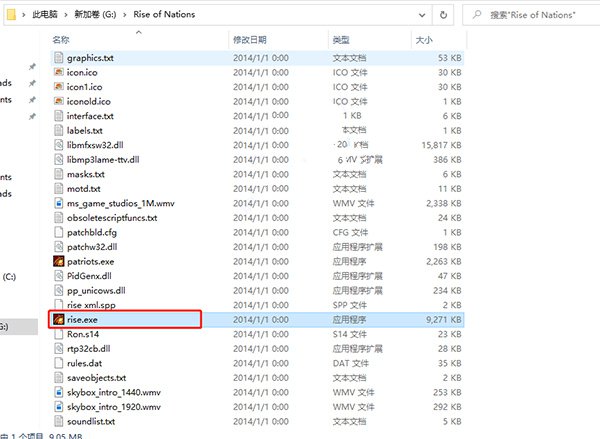
Task: Click the libmp3lame-ttv.dll file icon
Action: [59, 159]
